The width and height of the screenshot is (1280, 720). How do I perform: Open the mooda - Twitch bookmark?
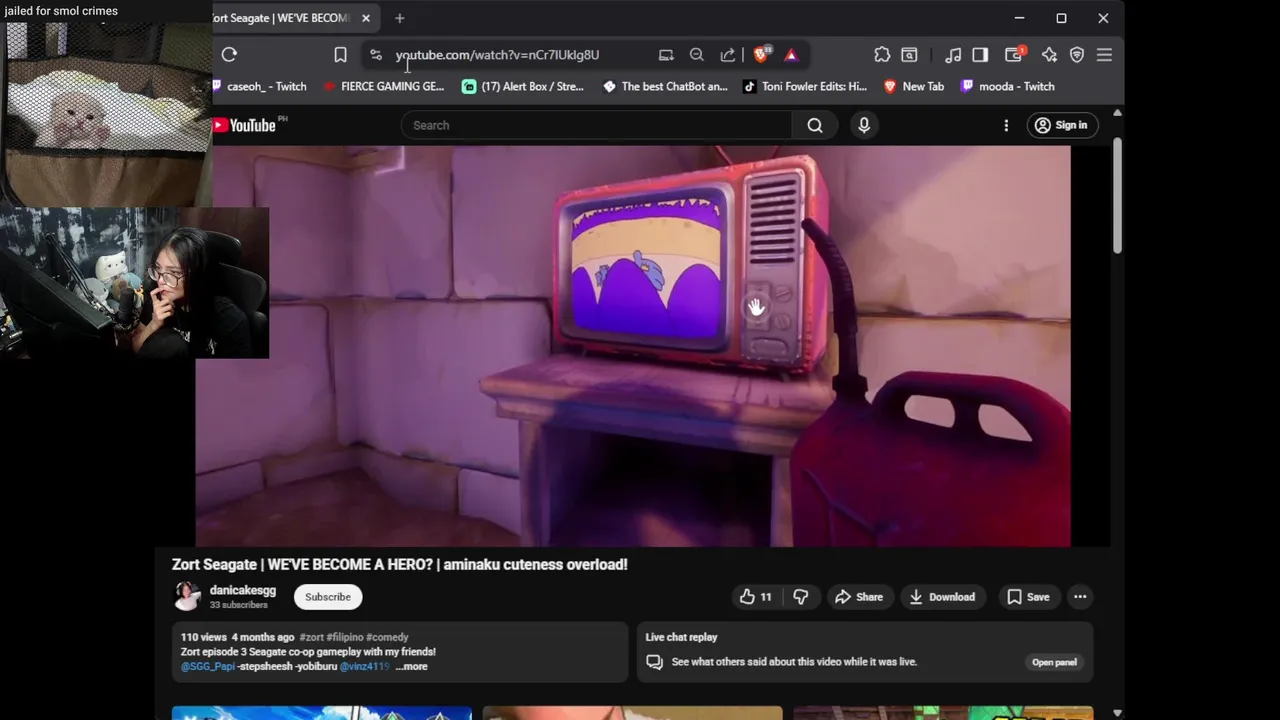1008,86
